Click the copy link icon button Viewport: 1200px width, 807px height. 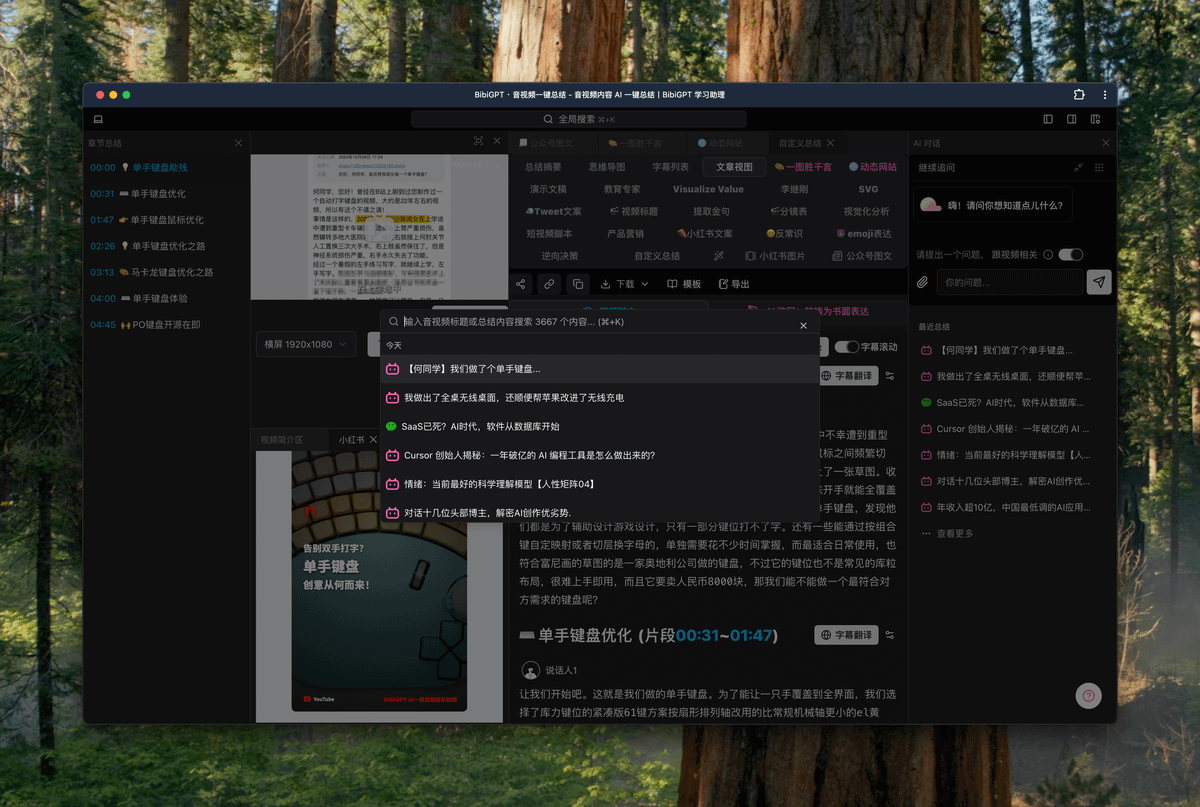pos(549,284)
